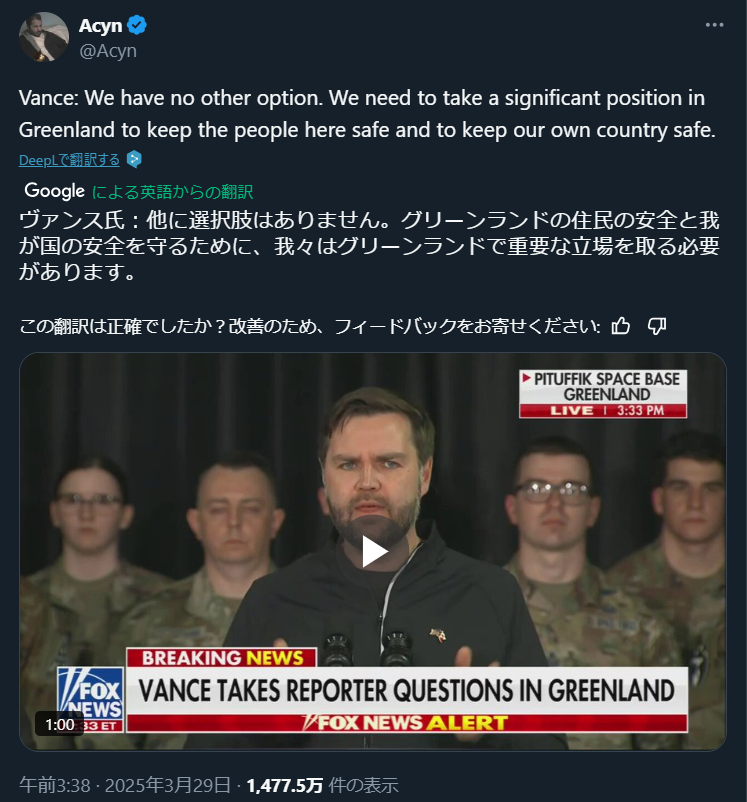Open the post timestamp 午前3:38 link
Viewport: 747px width, 802px height.
55,785
